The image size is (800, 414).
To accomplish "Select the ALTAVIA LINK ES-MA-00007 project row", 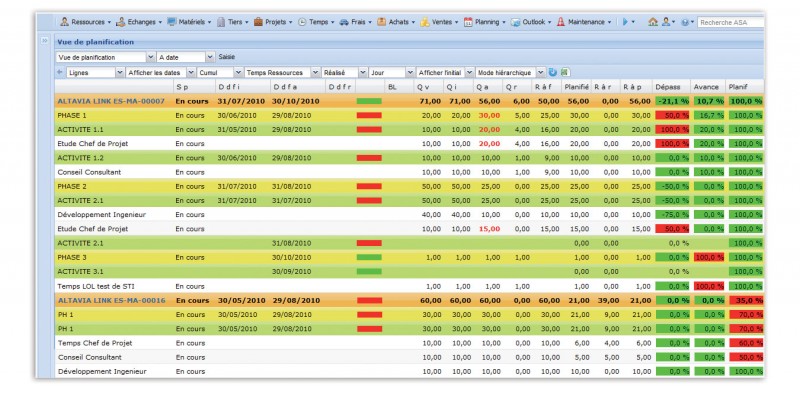I will tap(111, 101).
